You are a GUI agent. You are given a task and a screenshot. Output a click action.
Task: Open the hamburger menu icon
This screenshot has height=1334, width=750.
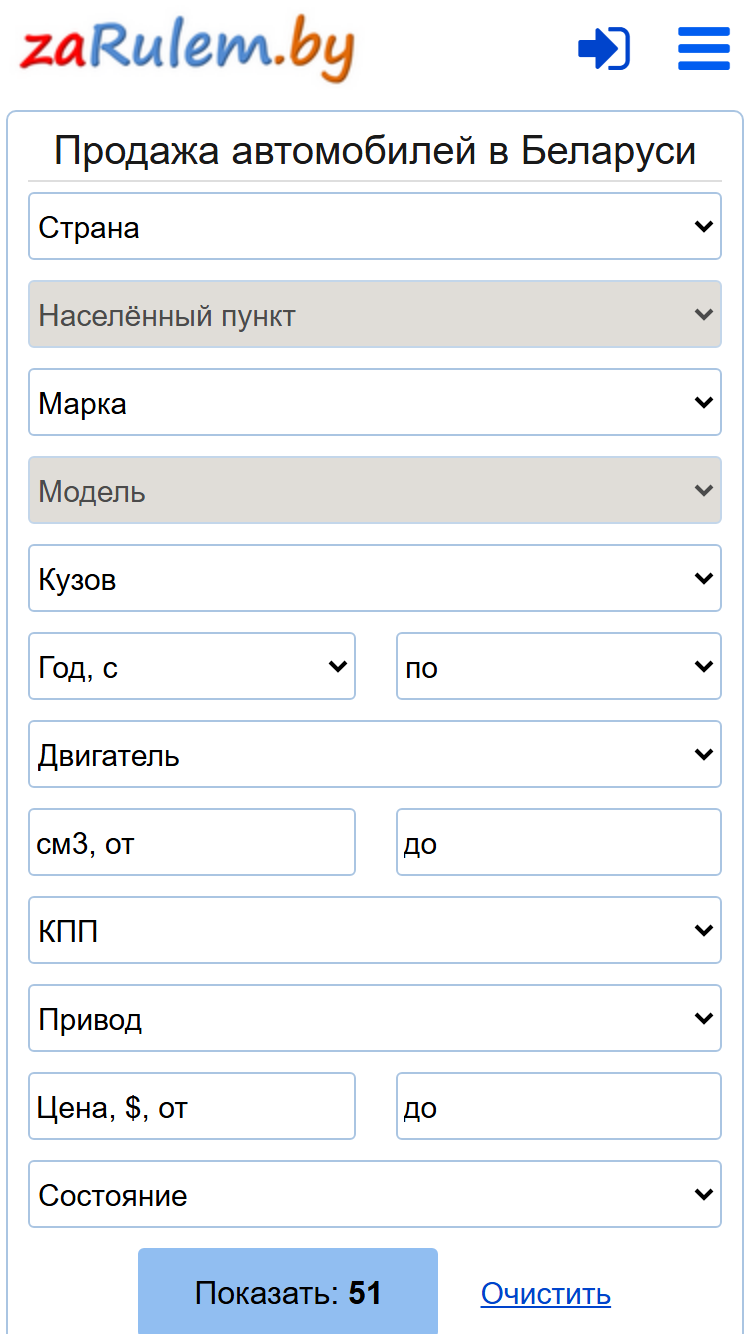tap(704, 48)
